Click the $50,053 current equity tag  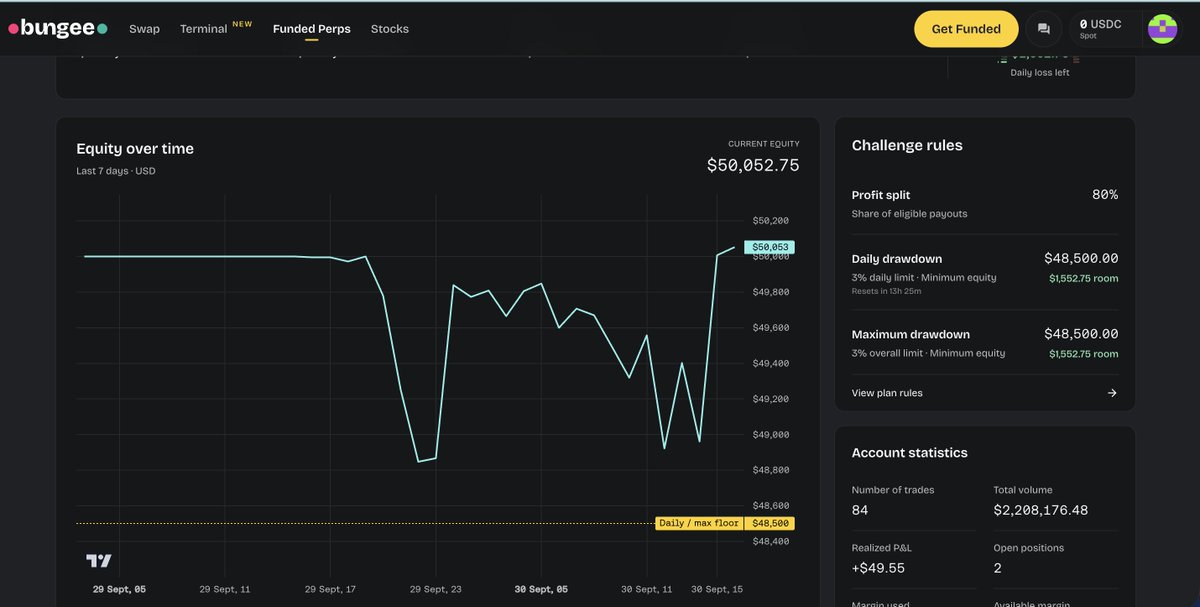click(769, 247)
